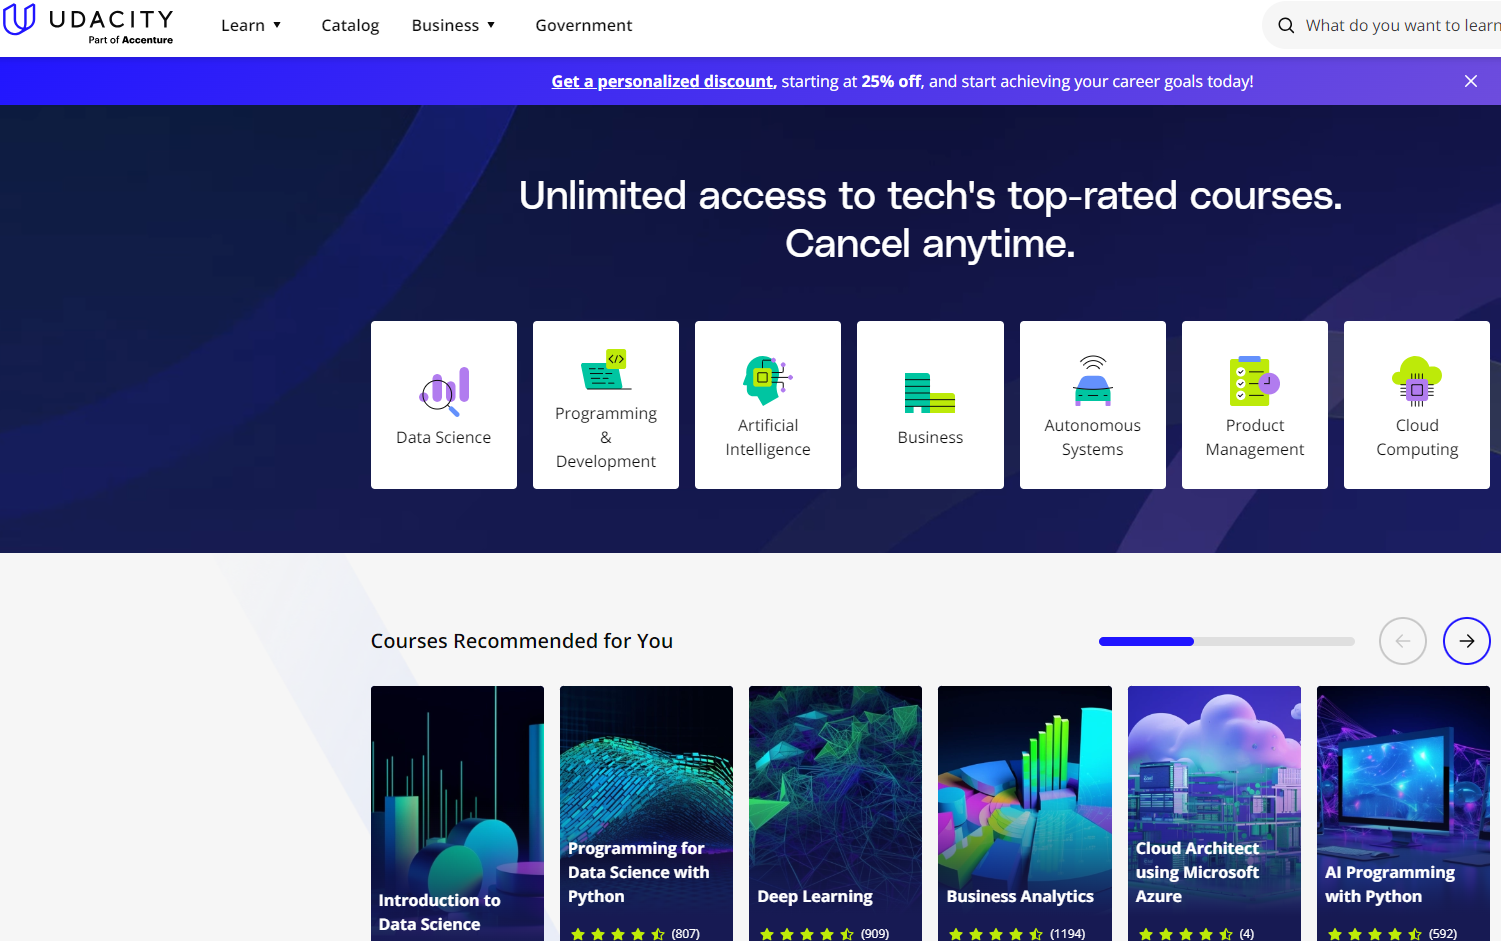Open the Deep Learning course card
Screen dimensions: 1501x941
[x=835, y=810]
